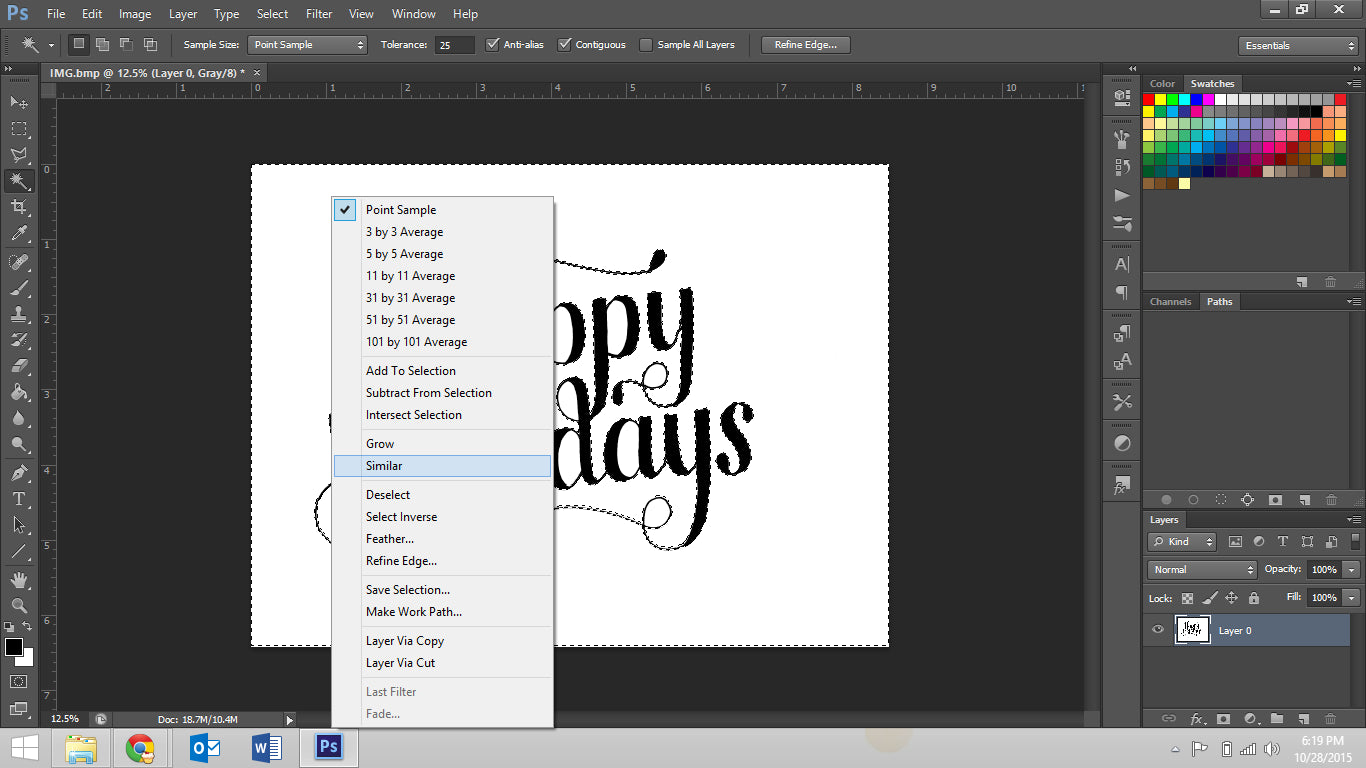Select the Rectangular Marquee tool
The height and width of the screenshot is (768, 1366).
tap(18, 129)
